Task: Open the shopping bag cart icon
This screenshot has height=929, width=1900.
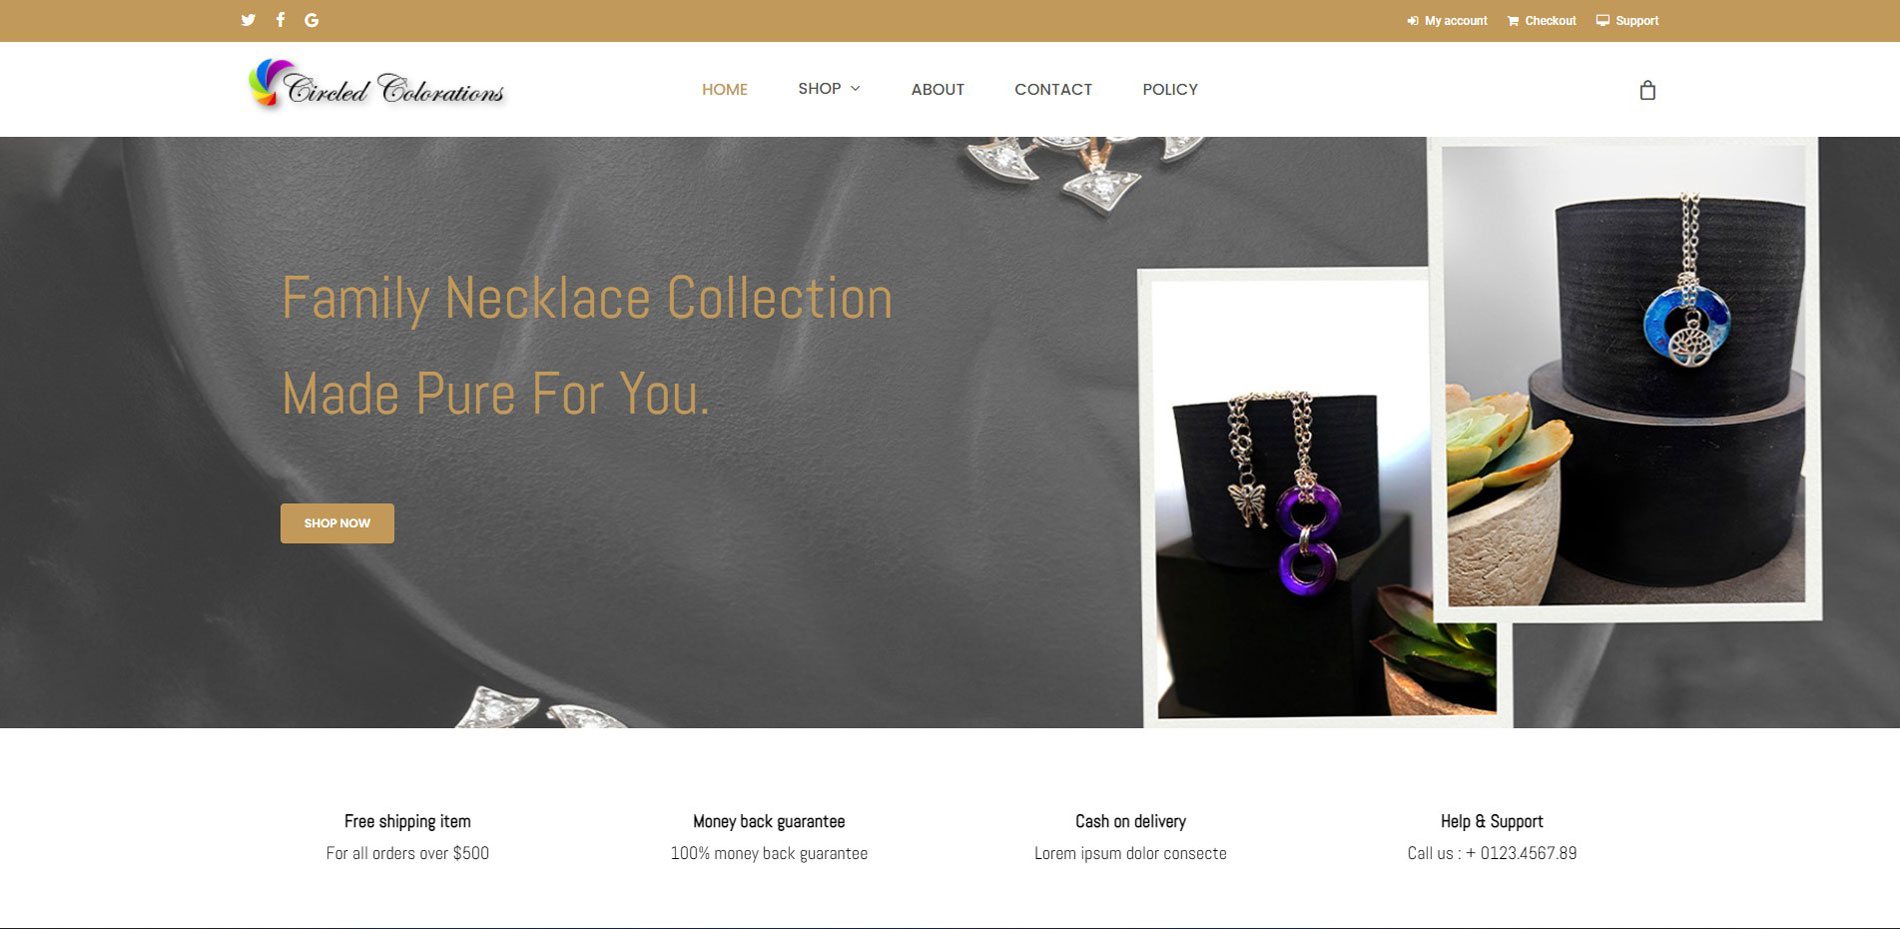Action: (1648, 90)
